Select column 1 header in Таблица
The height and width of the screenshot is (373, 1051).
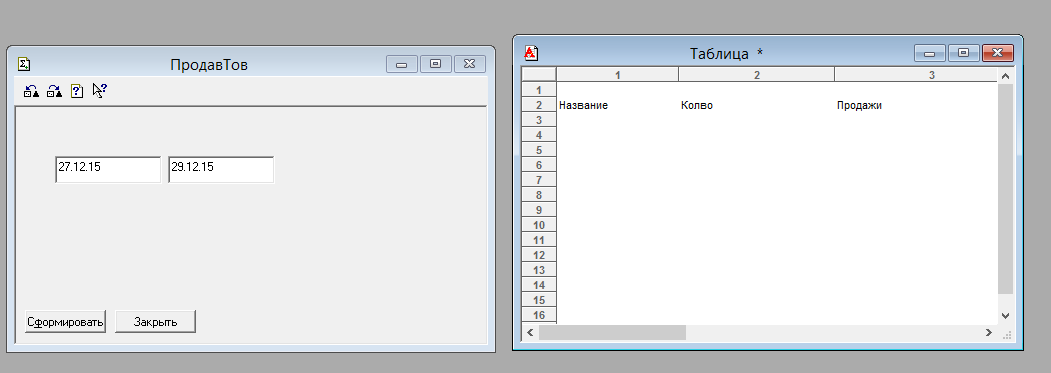click(617, 75)
